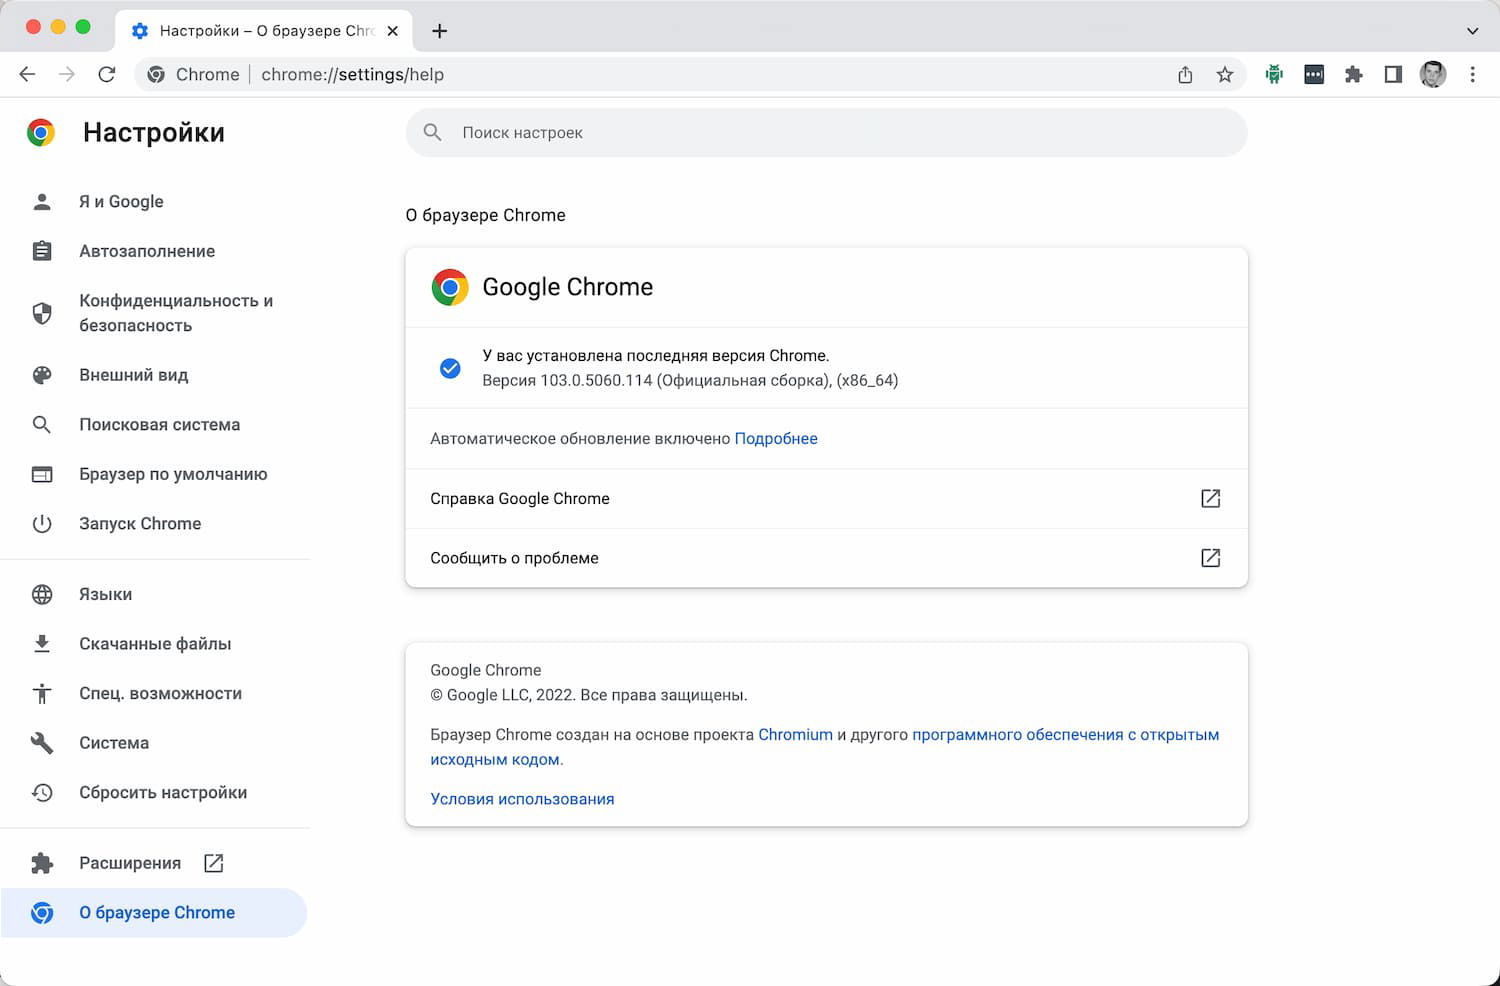The image size is (1500, 986).
Task: Open the Extensions puzzle icon in toolbar
Action: click(1354, 74)
